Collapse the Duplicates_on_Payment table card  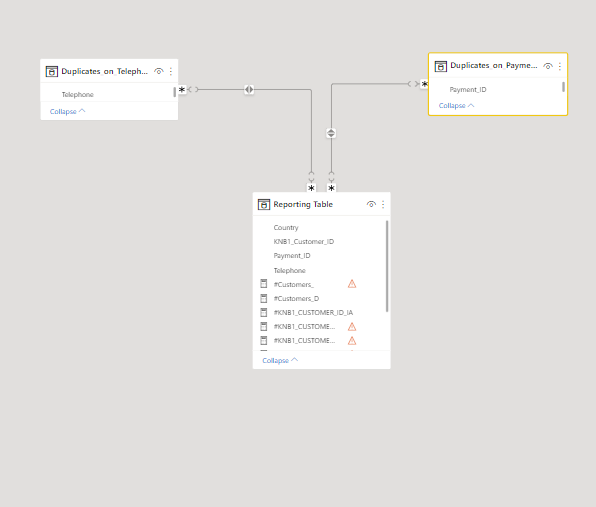click(x=456, y=106)
